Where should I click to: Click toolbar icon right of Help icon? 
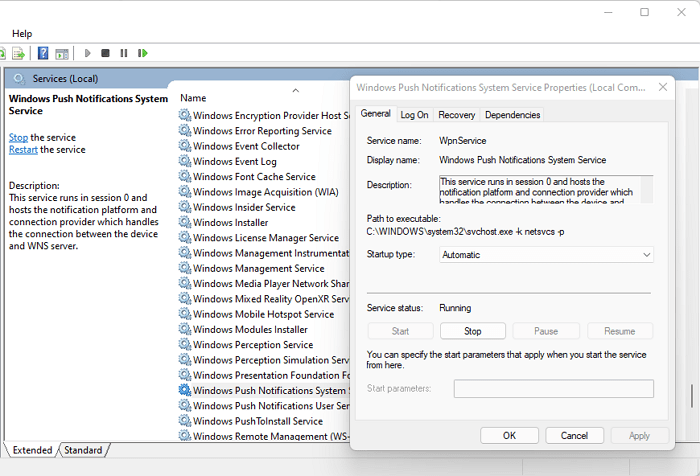62,53
